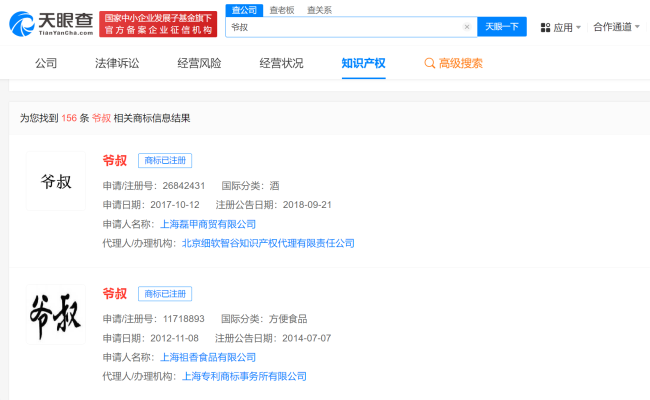The image size is (650, 400).
Task: Open the 应用 dropdown menu
Action: tap(567, 27)
